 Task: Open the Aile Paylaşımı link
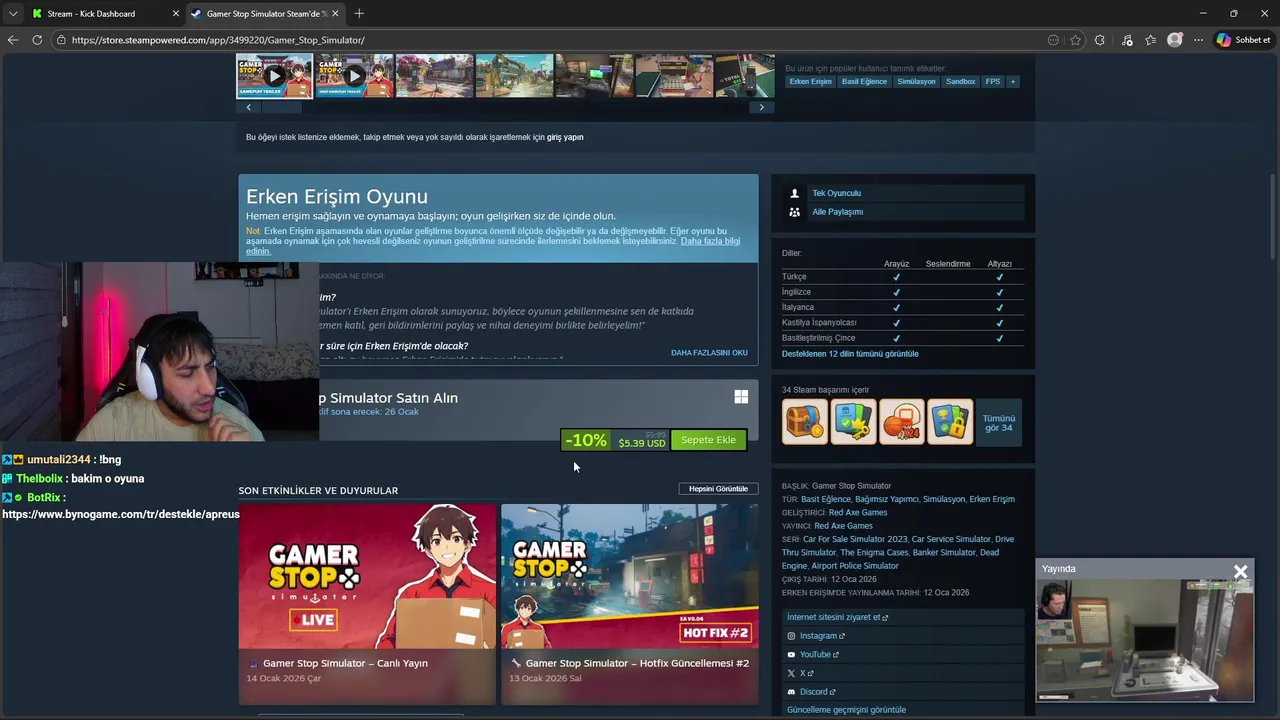837,212
